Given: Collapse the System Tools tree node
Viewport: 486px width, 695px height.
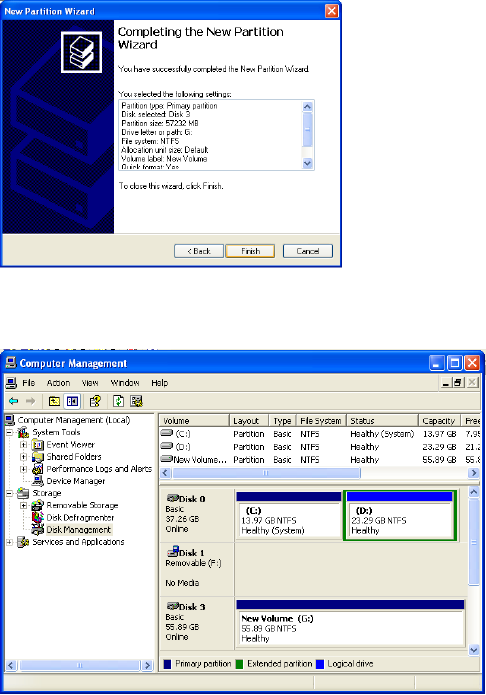Looking at the screenshot, I should [x=9, y=432].
